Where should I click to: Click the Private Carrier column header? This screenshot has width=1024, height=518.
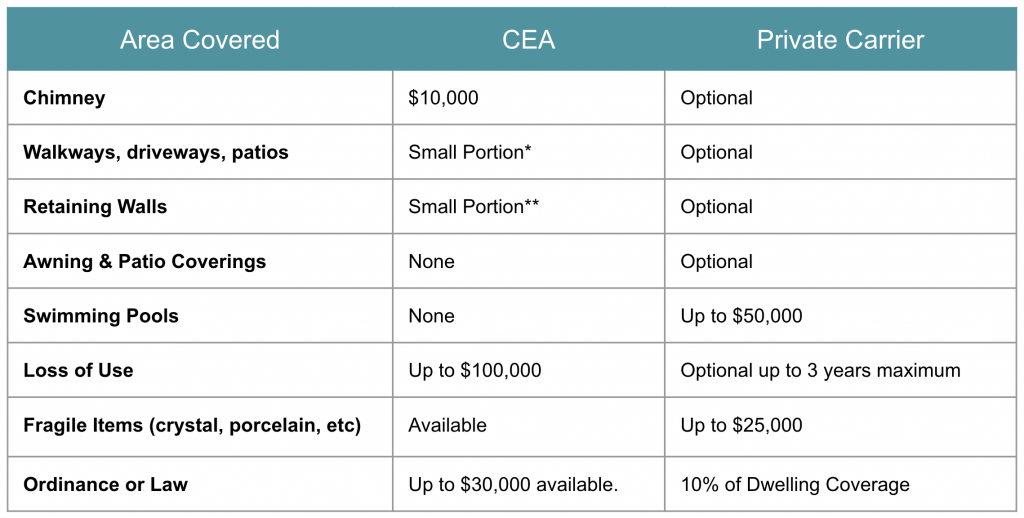tap(840, 40)
